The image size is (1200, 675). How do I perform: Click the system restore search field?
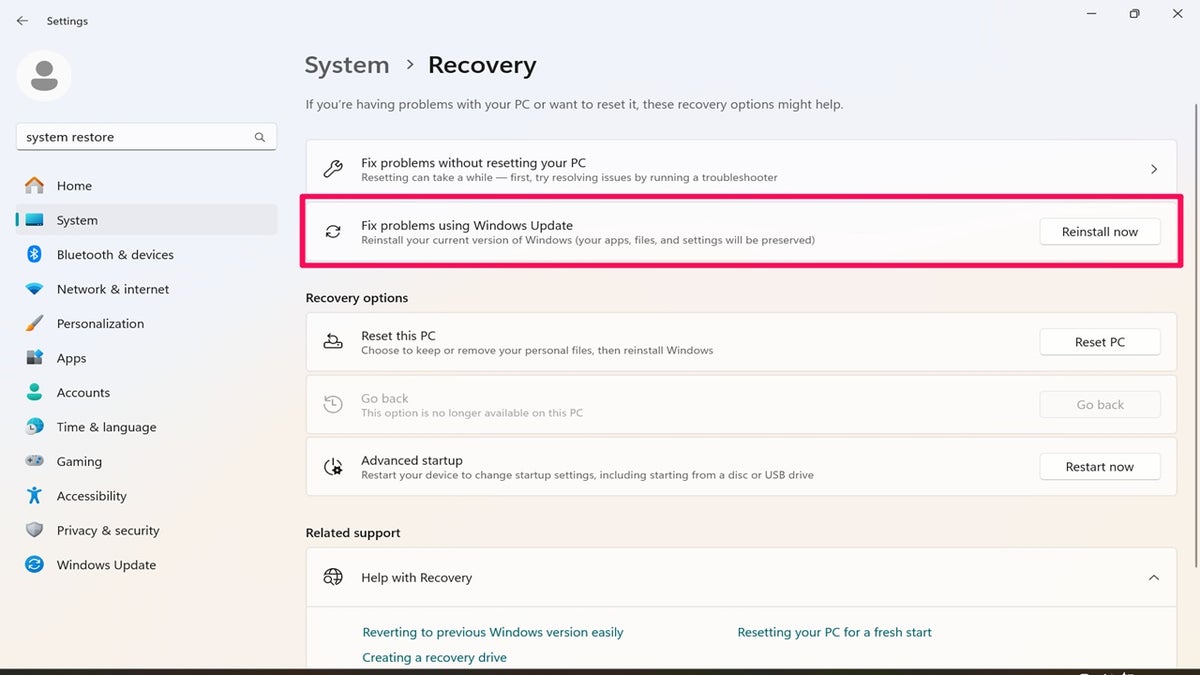(135, 137)
